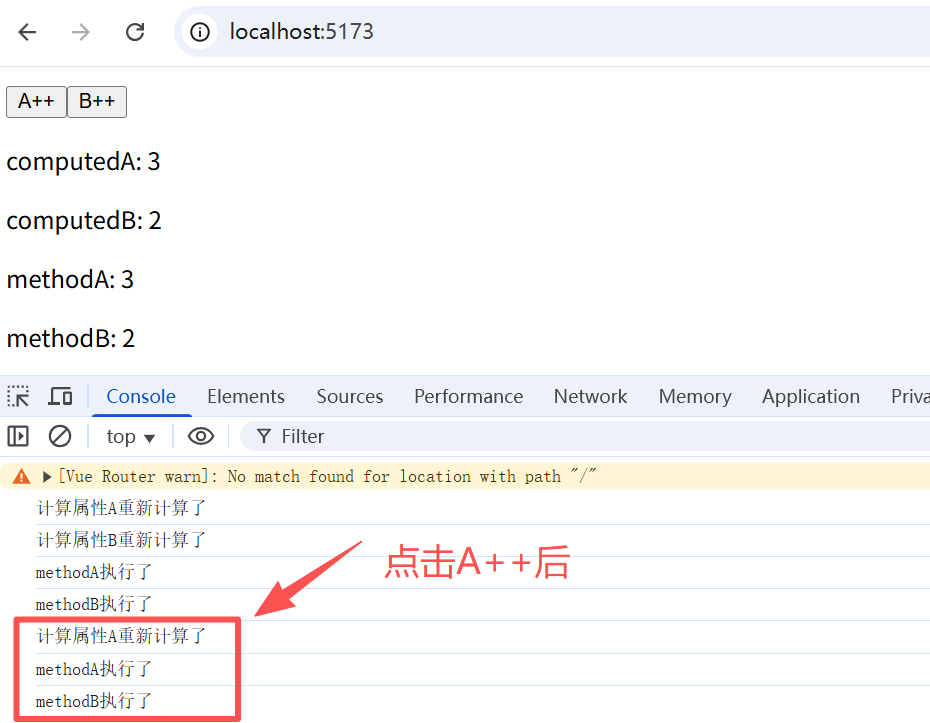
Task: Show the console sidebar
Action: tap(18, 437)
